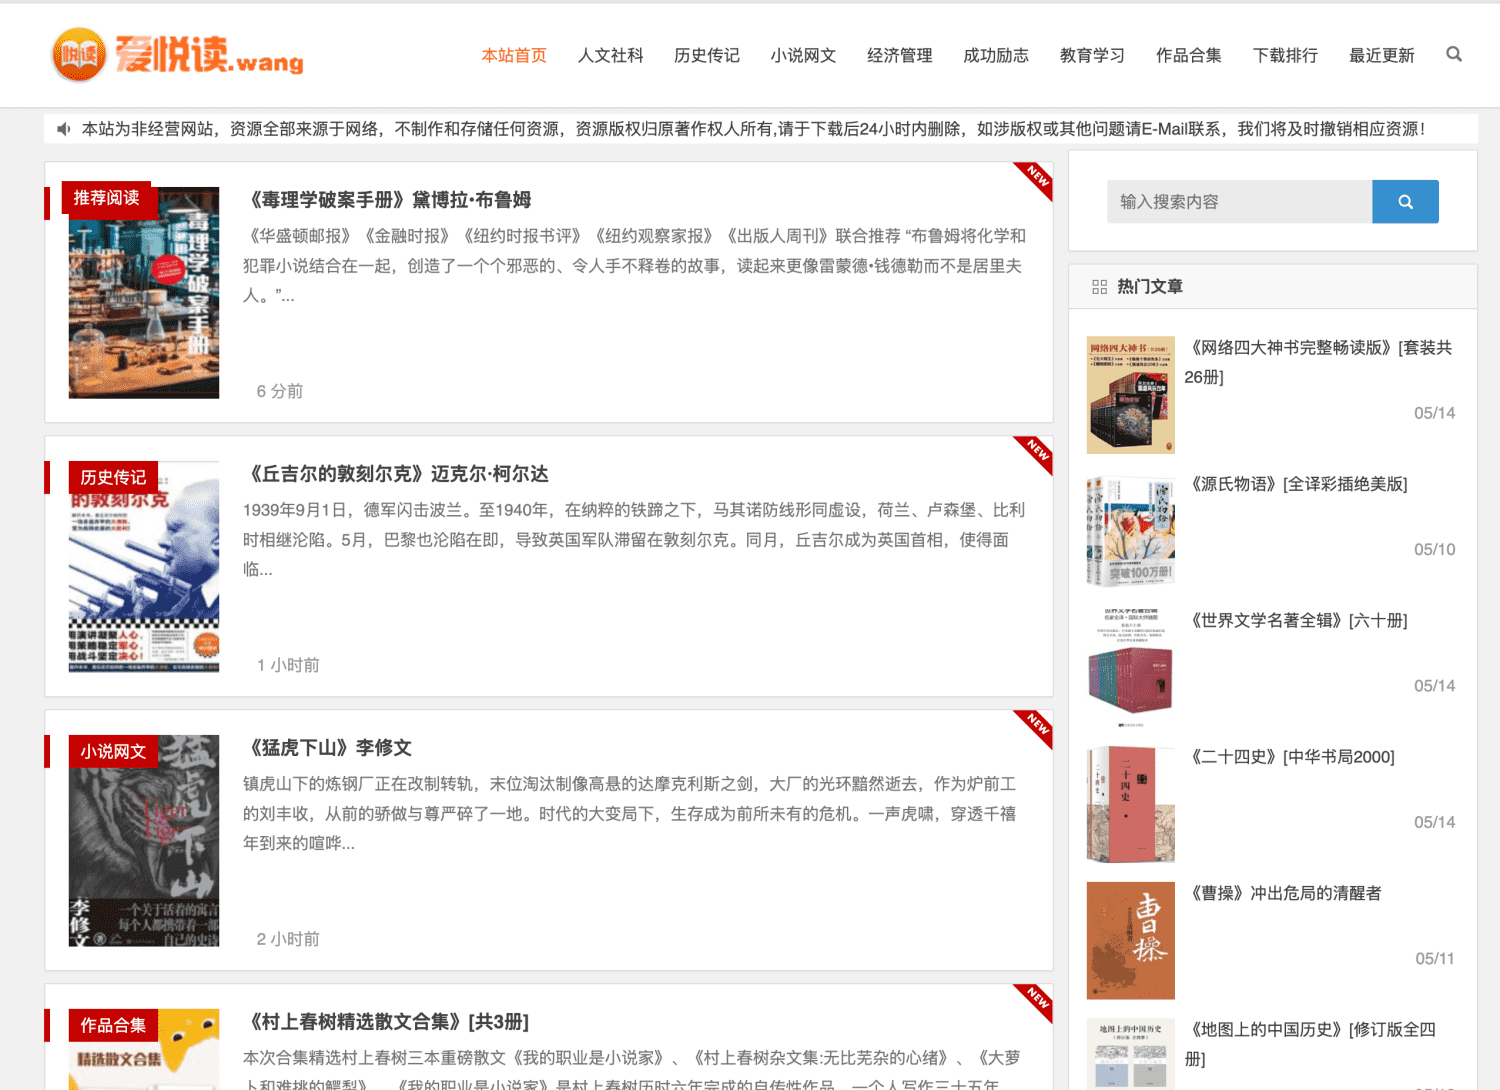Open hot article 《二十四史》[中华书局2000]

tap(1291, 757)
